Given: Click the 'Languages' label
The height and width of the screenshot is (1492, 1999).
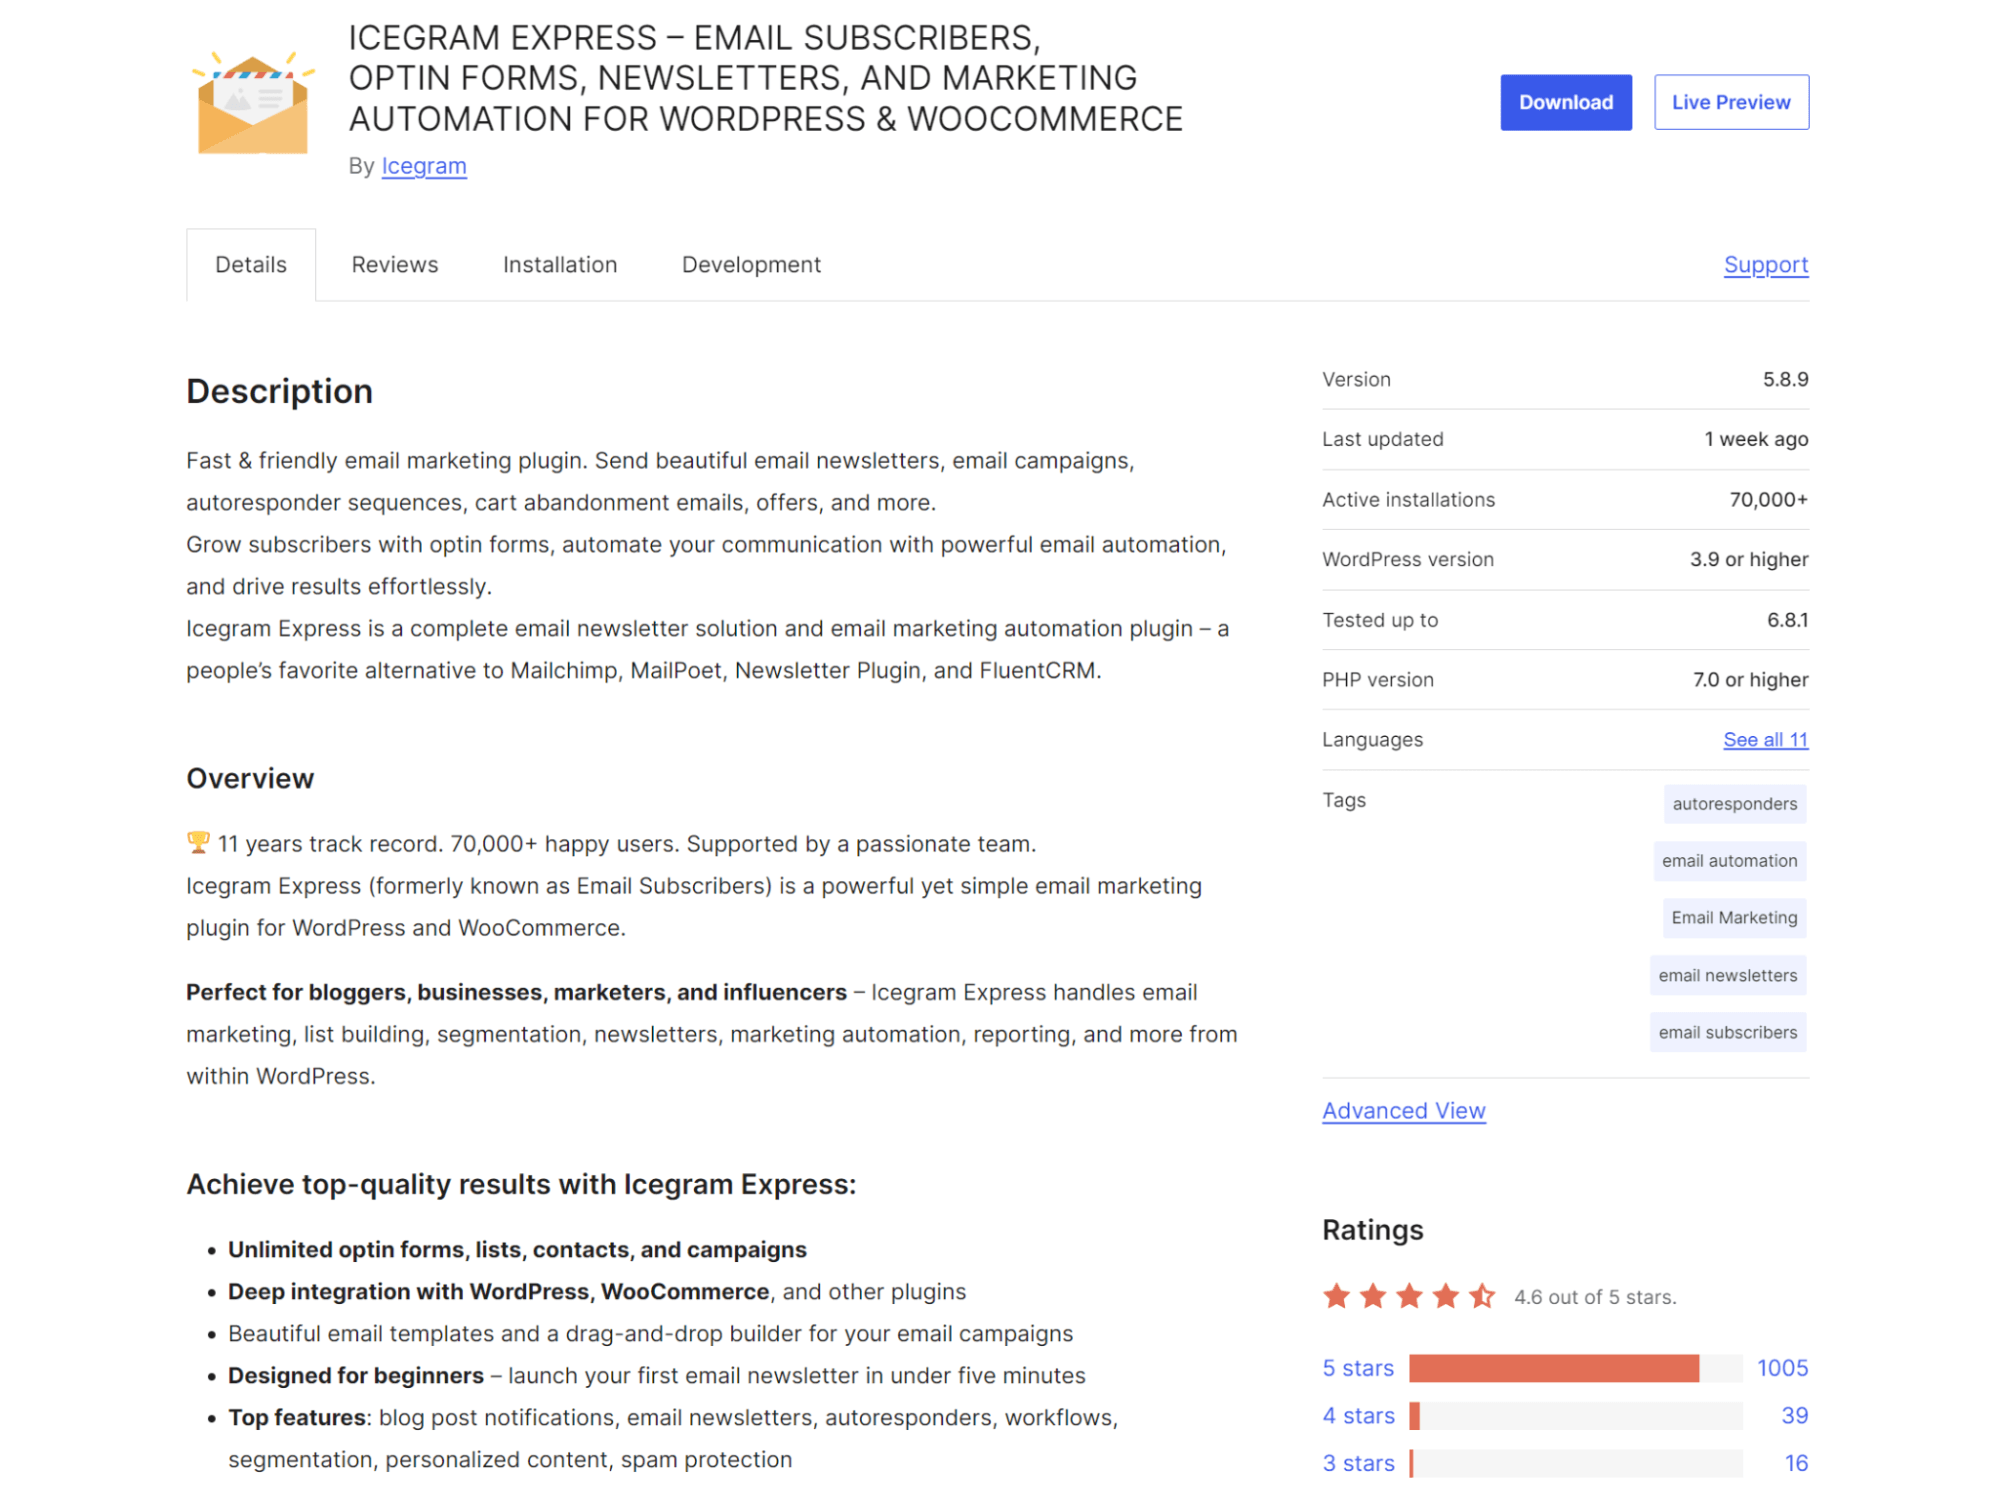Looking at the screenshot, I should point(1372,740).
